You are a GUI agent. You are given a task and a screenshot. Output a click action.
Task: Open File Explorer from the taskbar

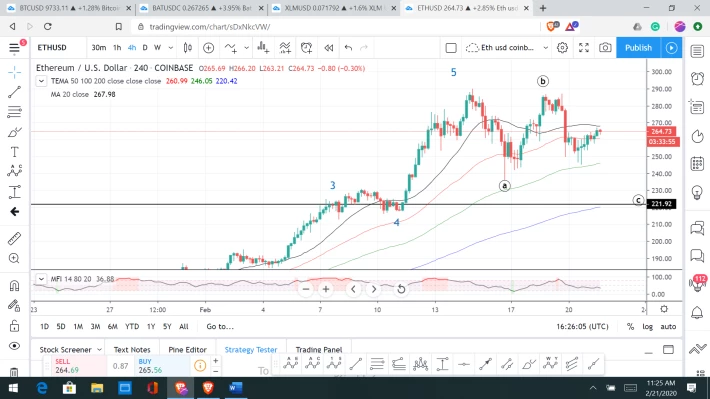(x=97, y=388)
